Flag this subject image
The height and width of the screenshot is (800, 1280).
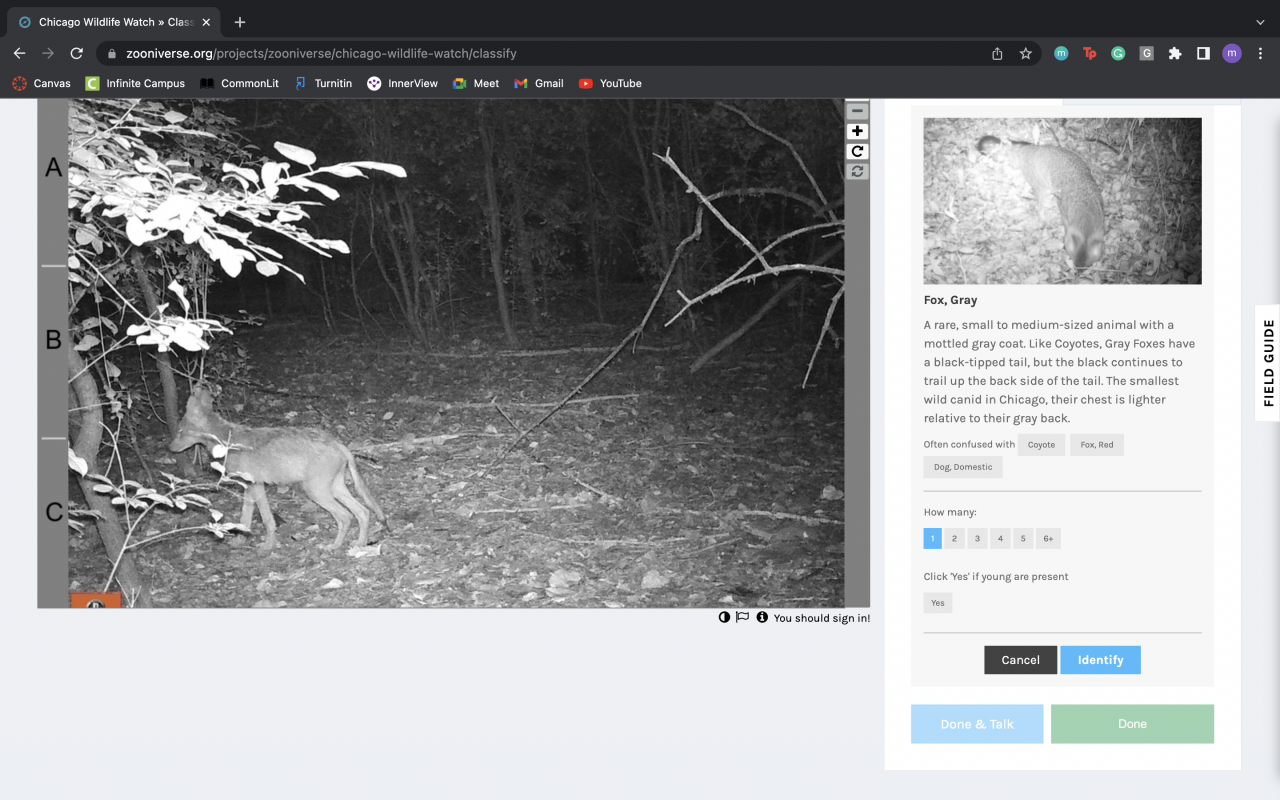click(x=742, y=617)
